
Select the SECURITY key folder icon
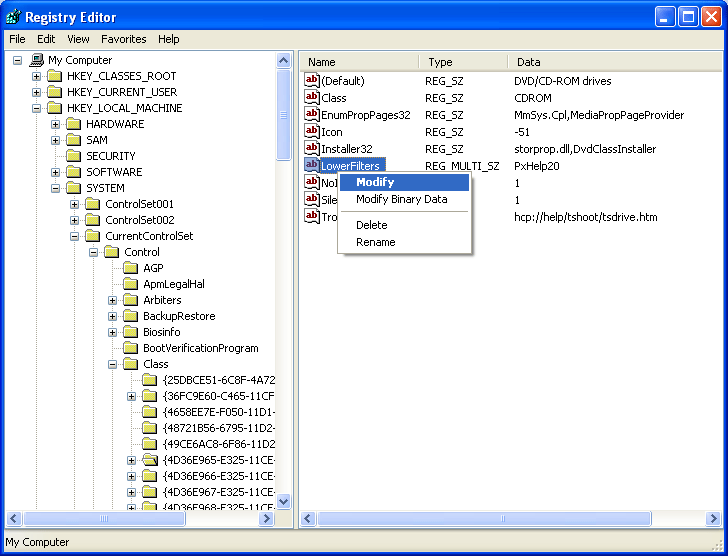point(73,156)
